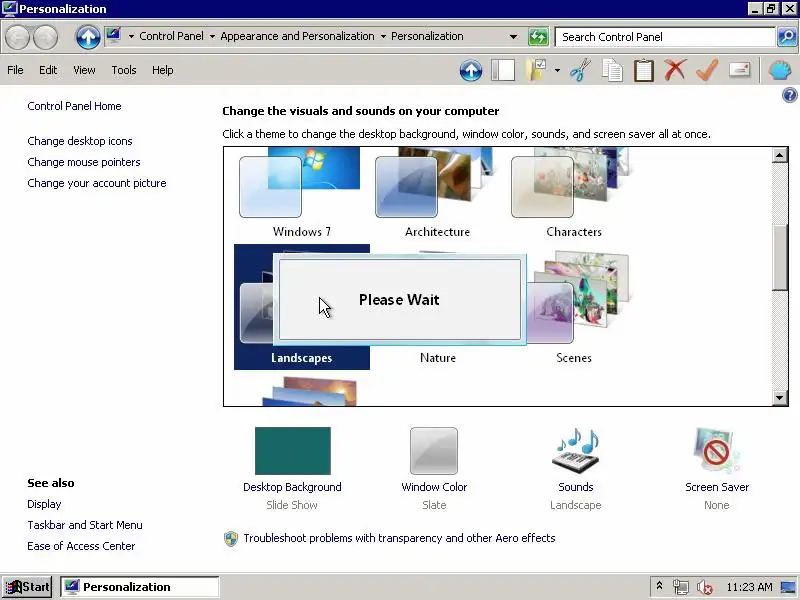Expand arrow after Appearance and Personalization breadcrumb
Viewport: 800px width, 600px height.
point(383,36)
